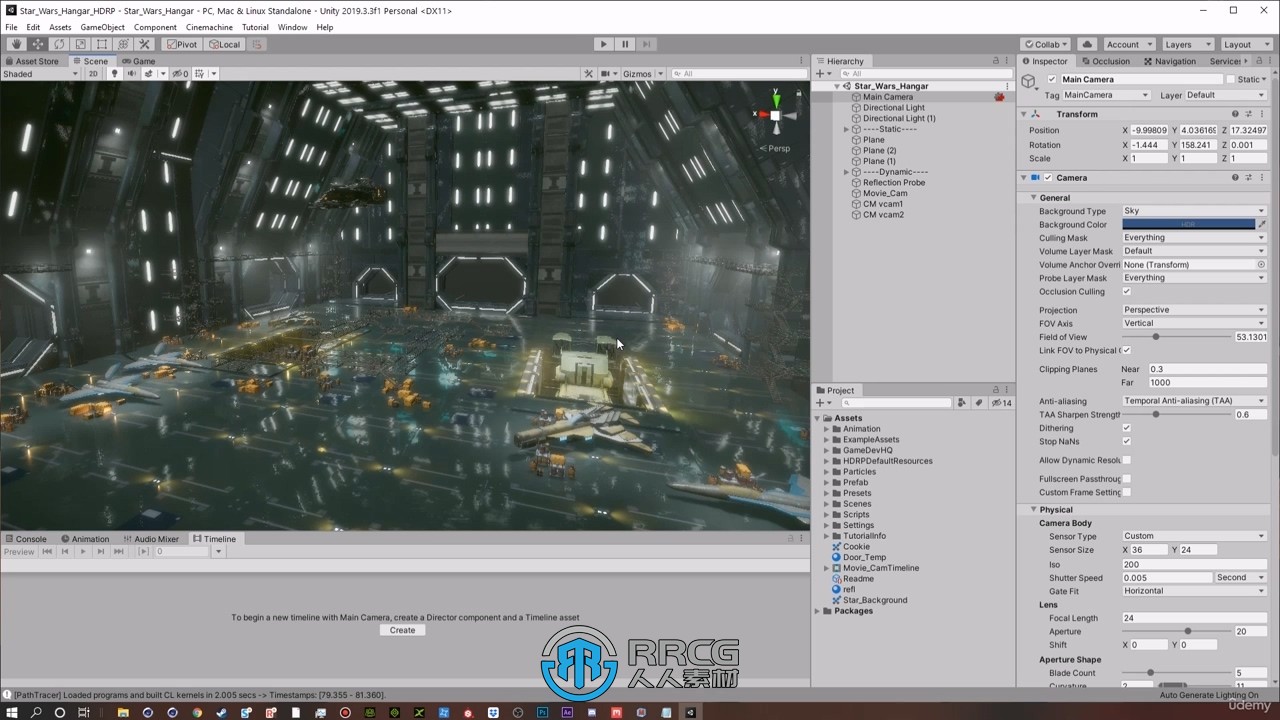This screenshot has width=1280, height=720.
Task: Play the timeline preview
Action: tap(83, 552)
